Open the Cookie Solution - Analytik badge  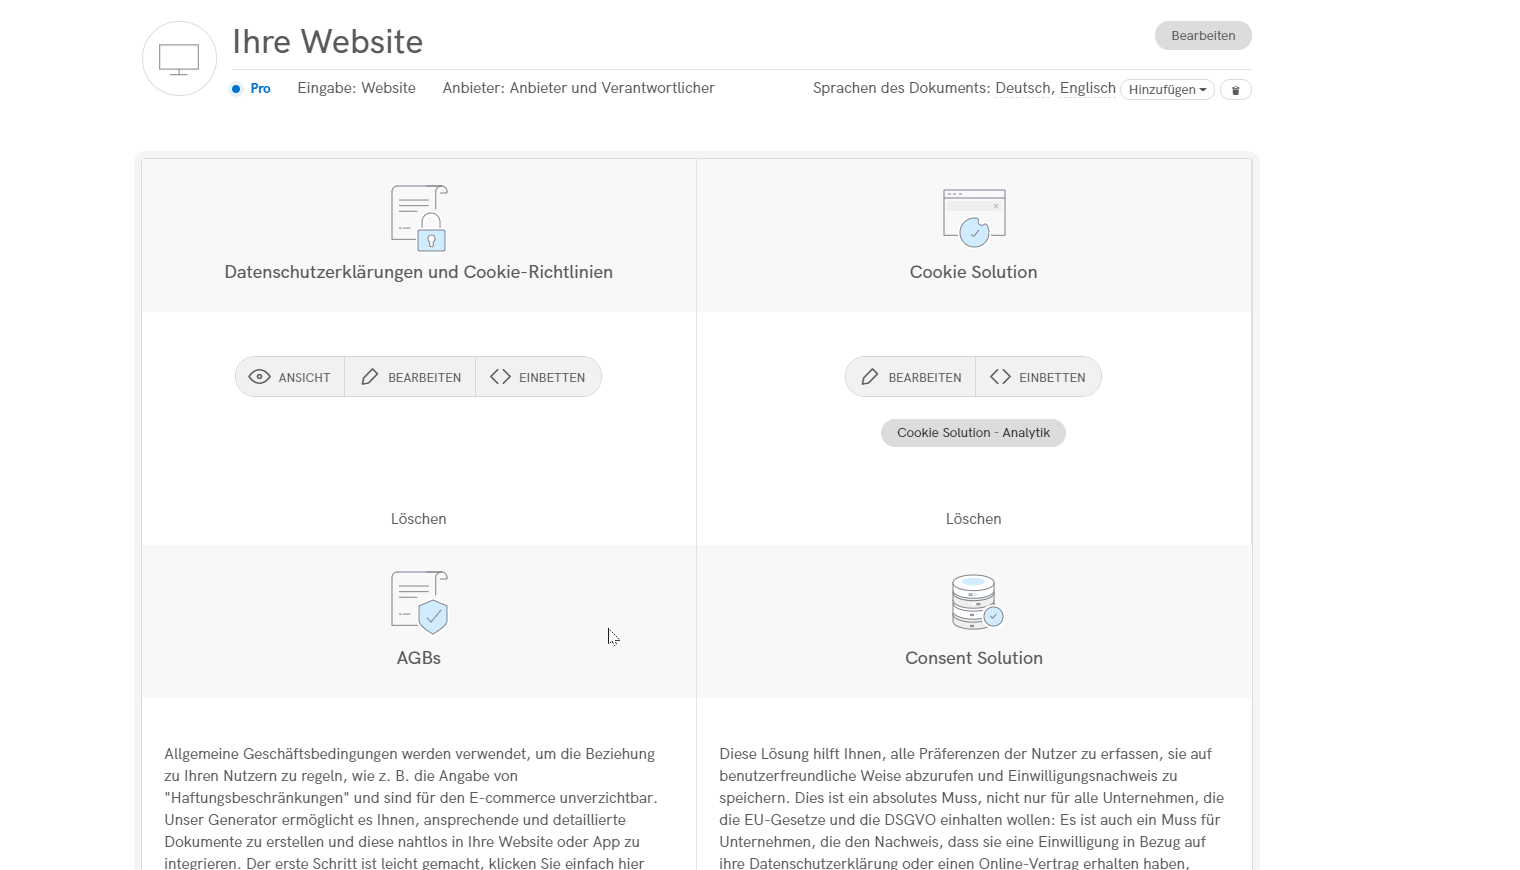(x=973, y=433)
